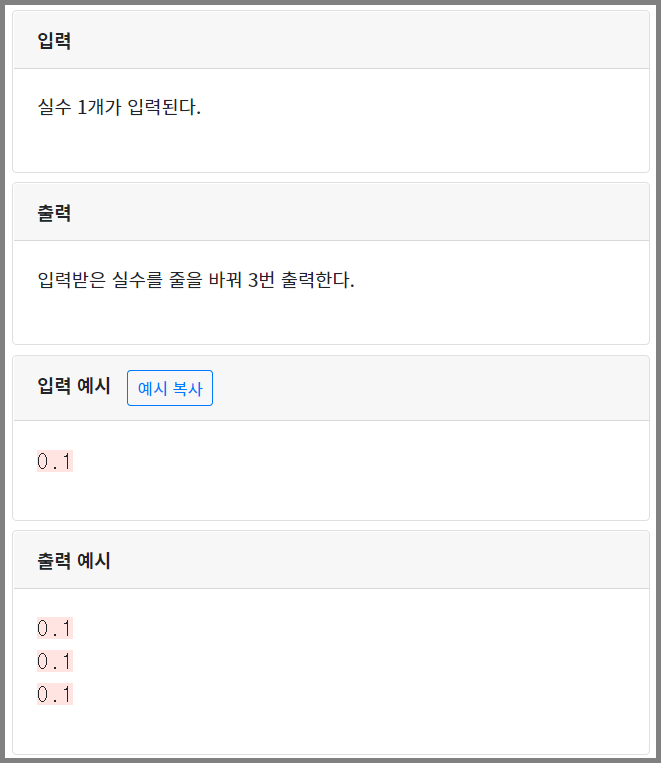
Task: Click the third 0.1 line in 출력 예시
Action: coord(55,694)
